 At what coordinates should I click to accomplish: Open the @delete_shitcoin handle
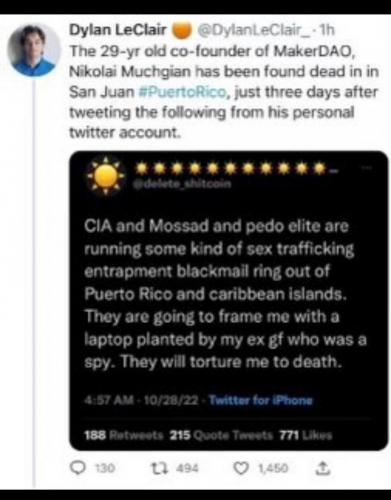click(182, 184)
